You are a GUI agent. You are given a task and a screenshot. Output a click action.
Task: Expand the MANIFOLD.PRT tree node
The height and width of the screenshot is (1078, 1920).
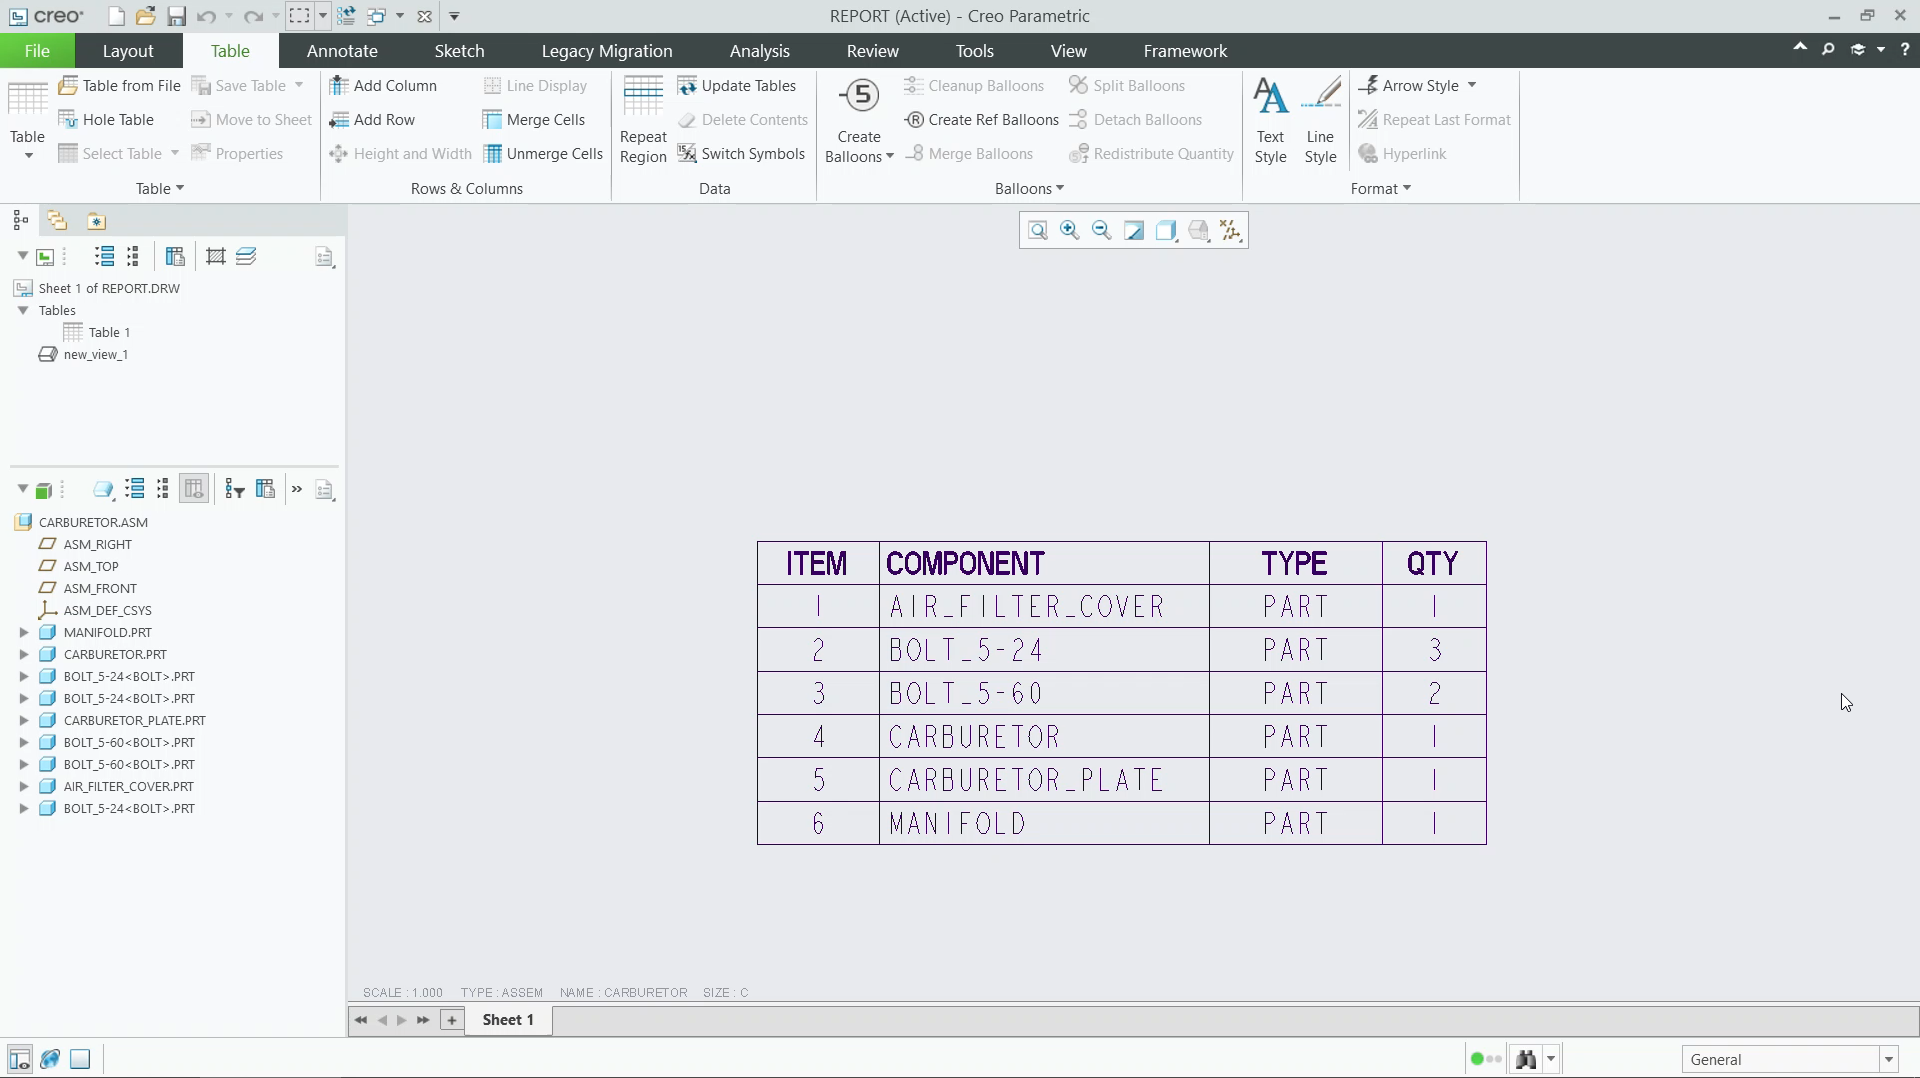(x=24, y=632)
